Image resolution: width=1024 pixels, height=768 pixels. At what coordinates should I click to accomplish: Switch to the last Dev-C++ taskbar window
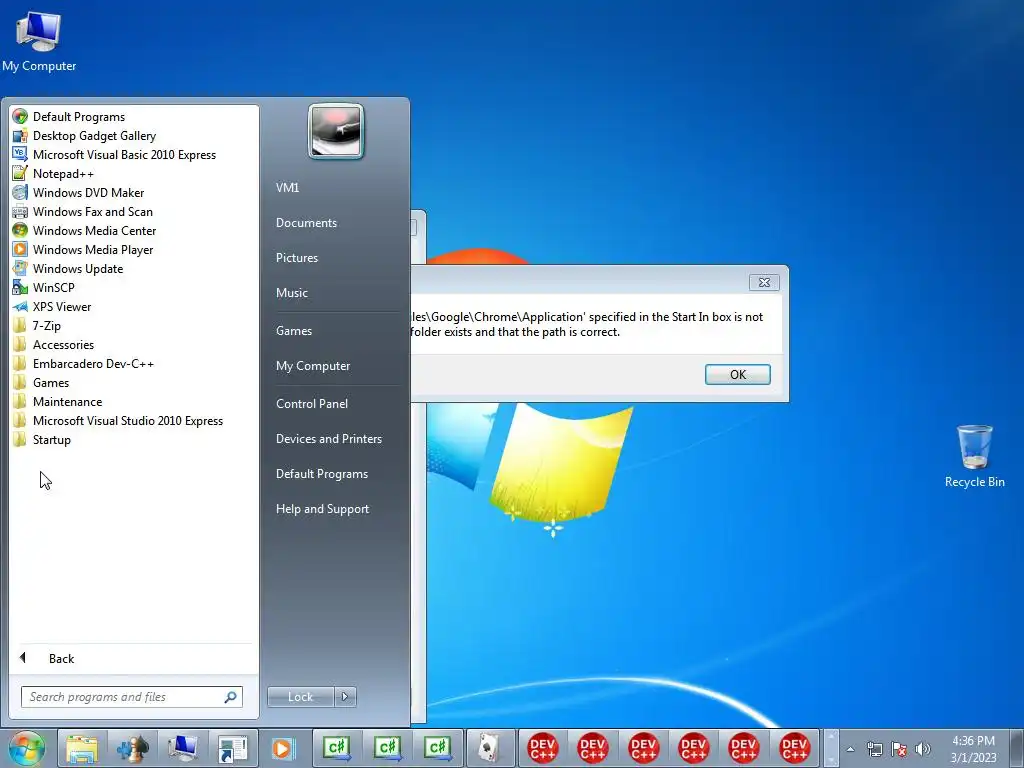click(x=794, y=748)
